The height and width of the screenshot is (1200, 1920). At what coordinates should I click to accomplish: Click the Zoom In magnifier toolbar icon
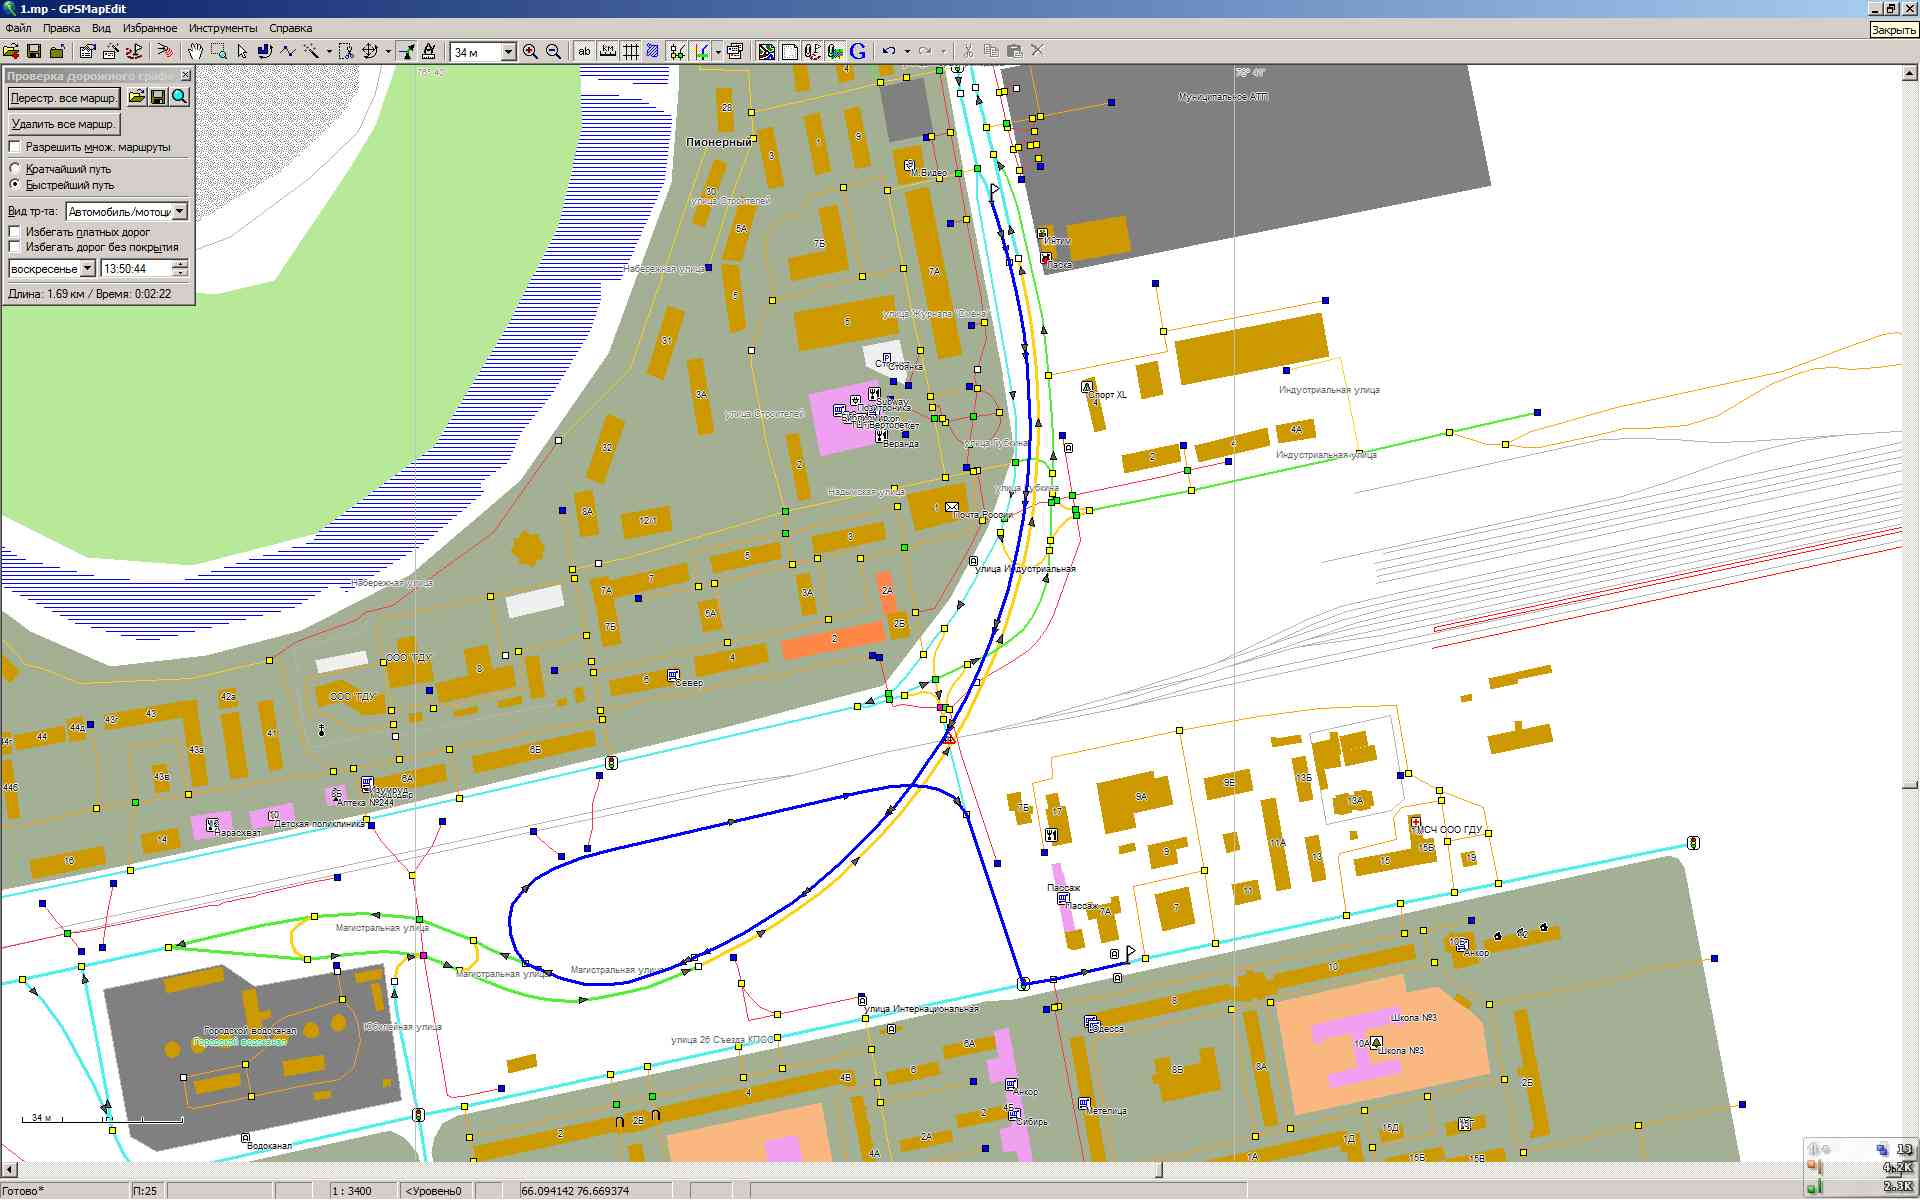pyautogui.click(x=530, y=51)
